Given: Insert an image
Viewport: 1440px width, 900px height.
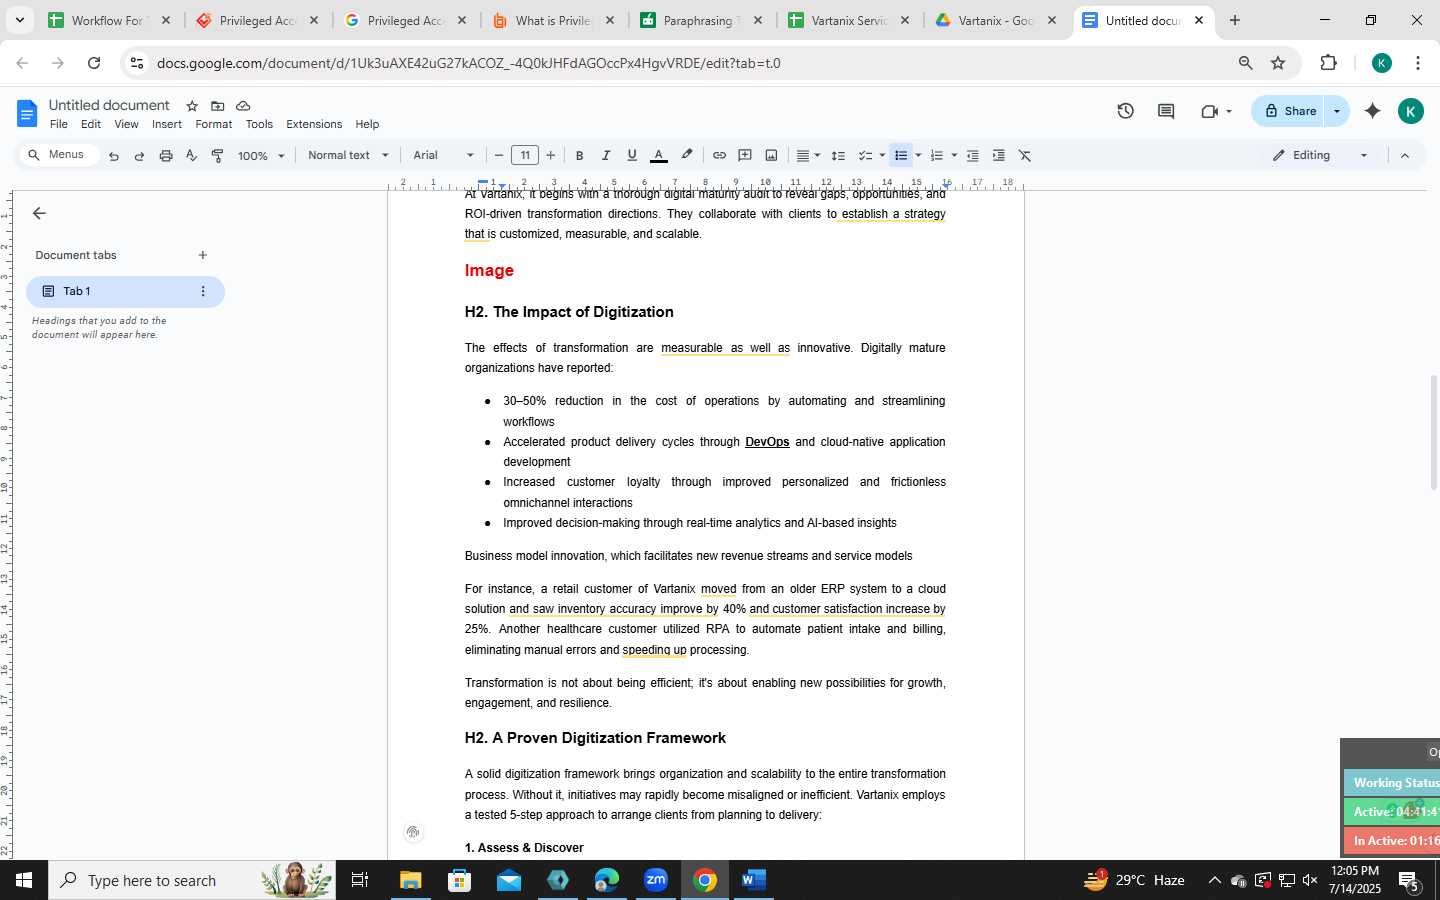Looking at the screenshot, I should coord(771,155).
